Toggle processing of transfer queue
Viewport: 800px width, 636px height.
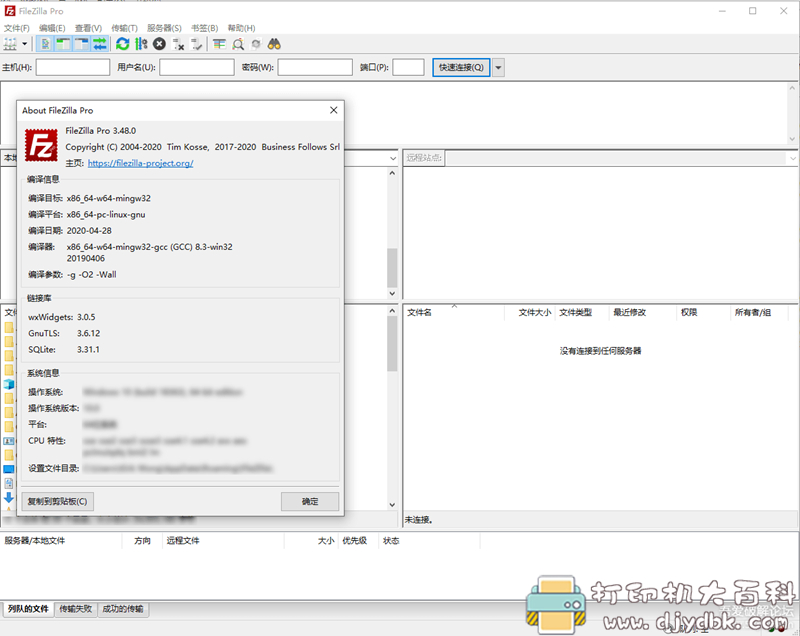click(141, 44)
